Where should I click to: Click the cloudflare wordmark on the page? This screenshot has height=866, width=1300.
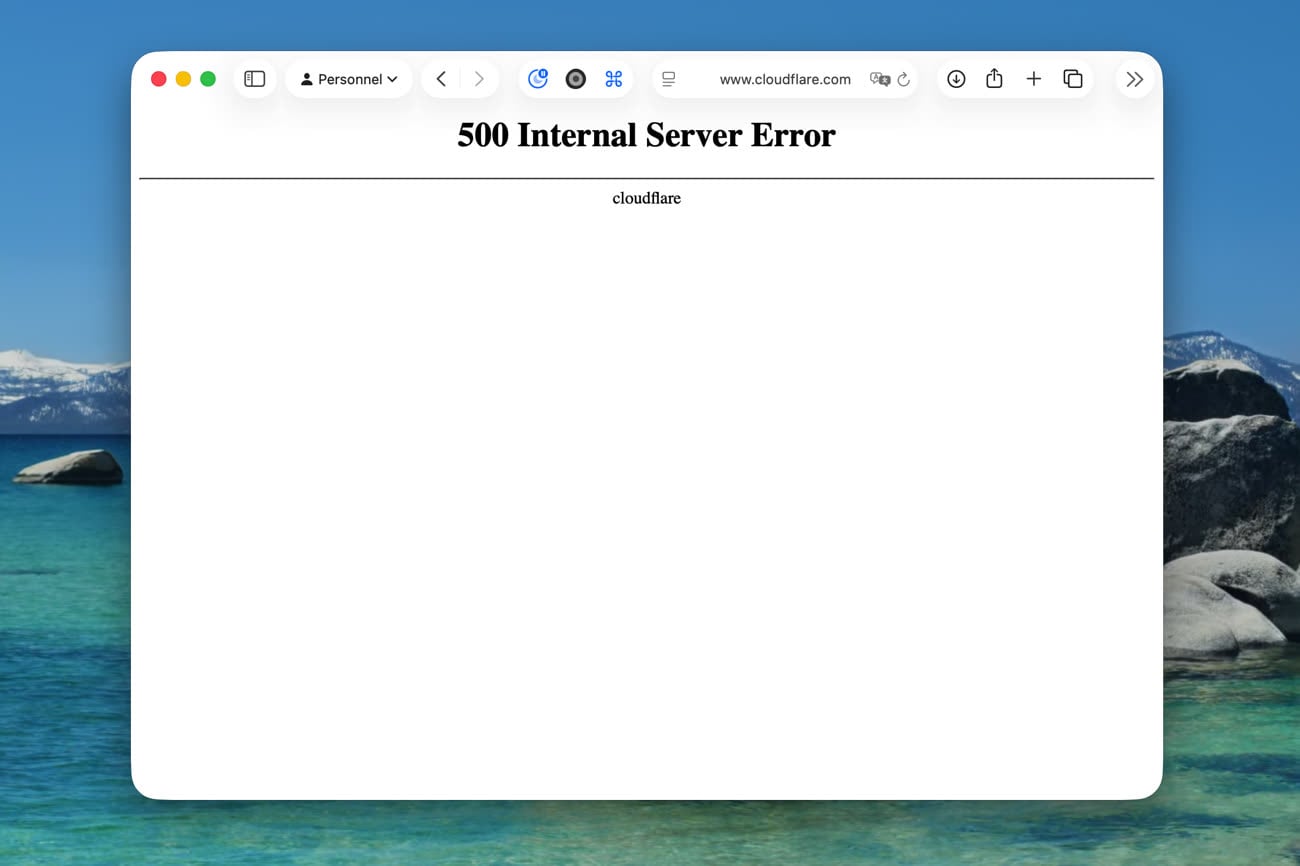coord(646,198)
